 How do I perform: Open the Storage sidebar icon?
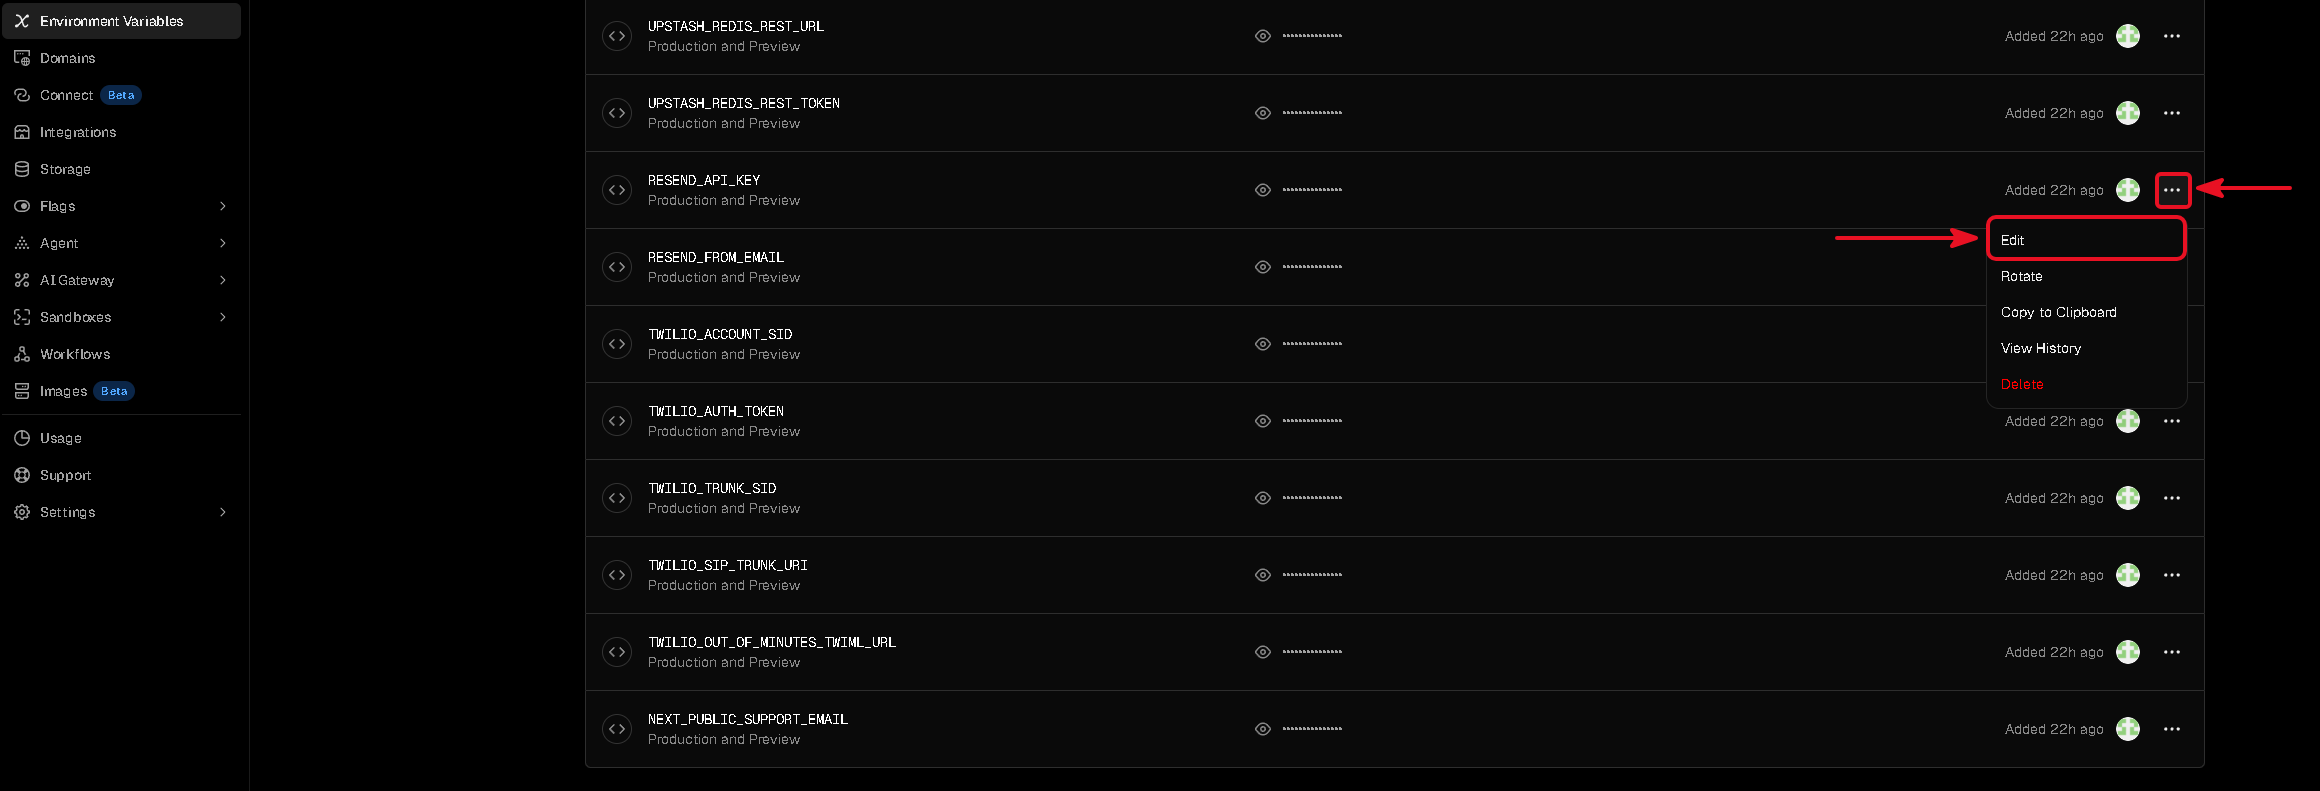[22, 169]
